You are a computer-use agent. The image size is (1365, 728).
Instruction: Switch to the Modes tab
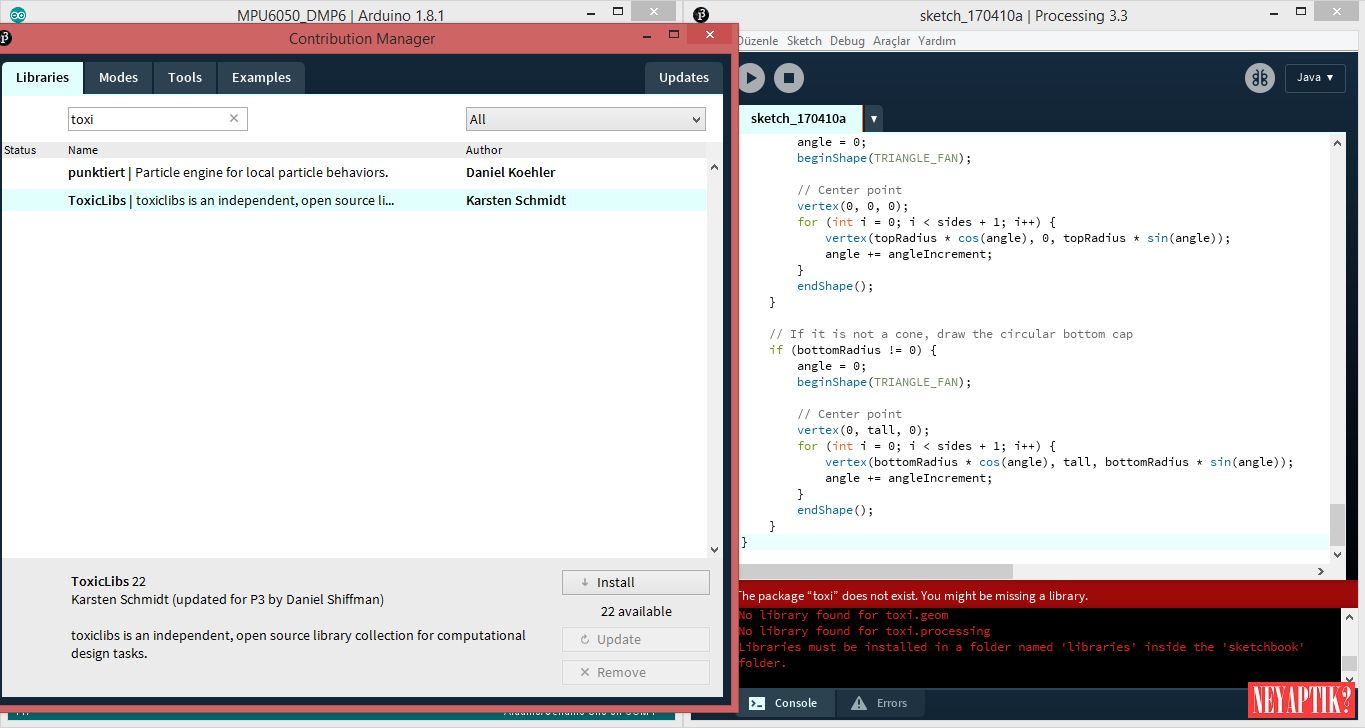click(x=118, y=77)
